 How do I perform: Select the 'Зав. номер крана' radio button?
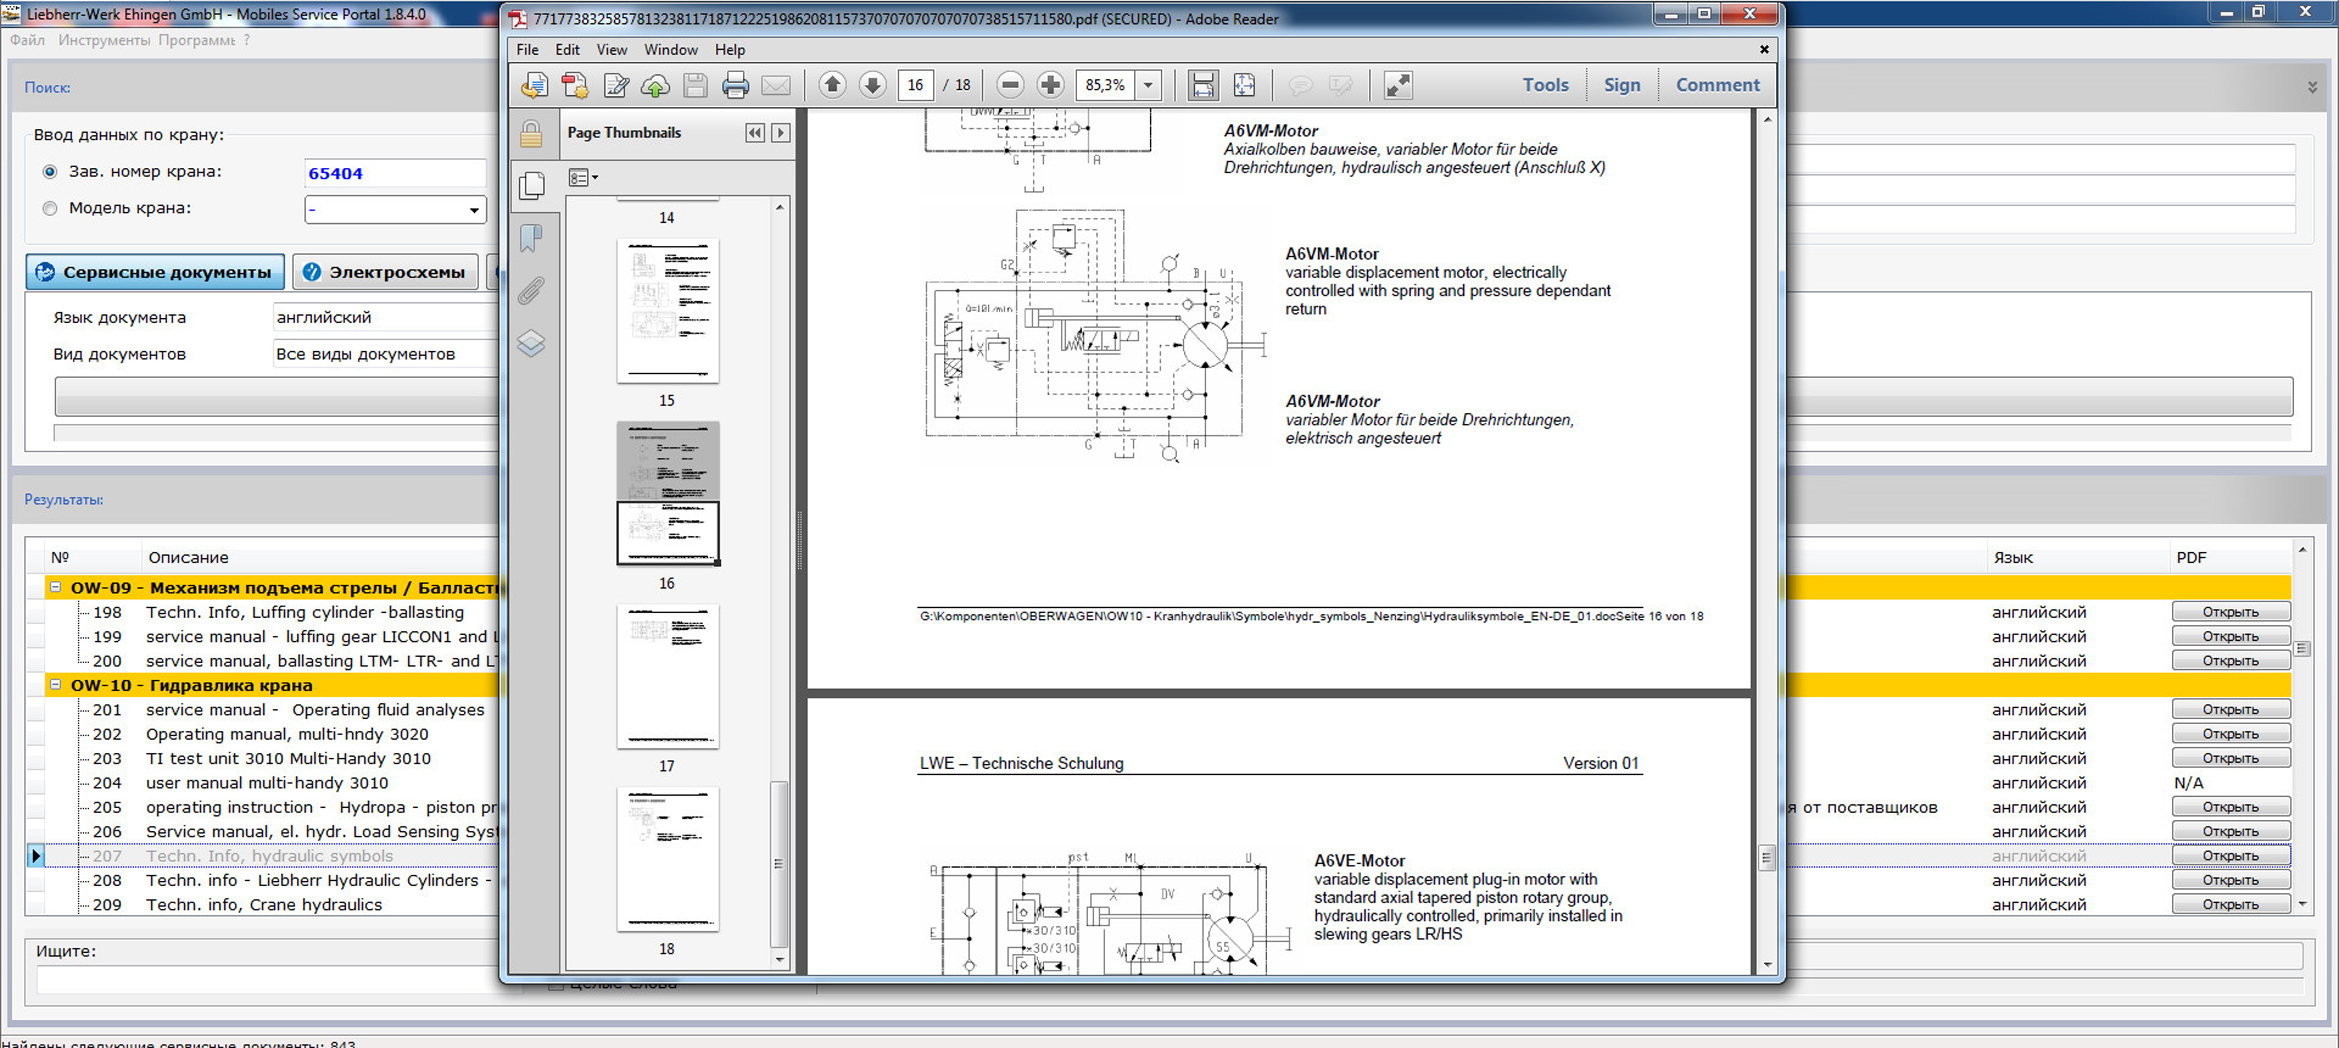coord(50,172)
